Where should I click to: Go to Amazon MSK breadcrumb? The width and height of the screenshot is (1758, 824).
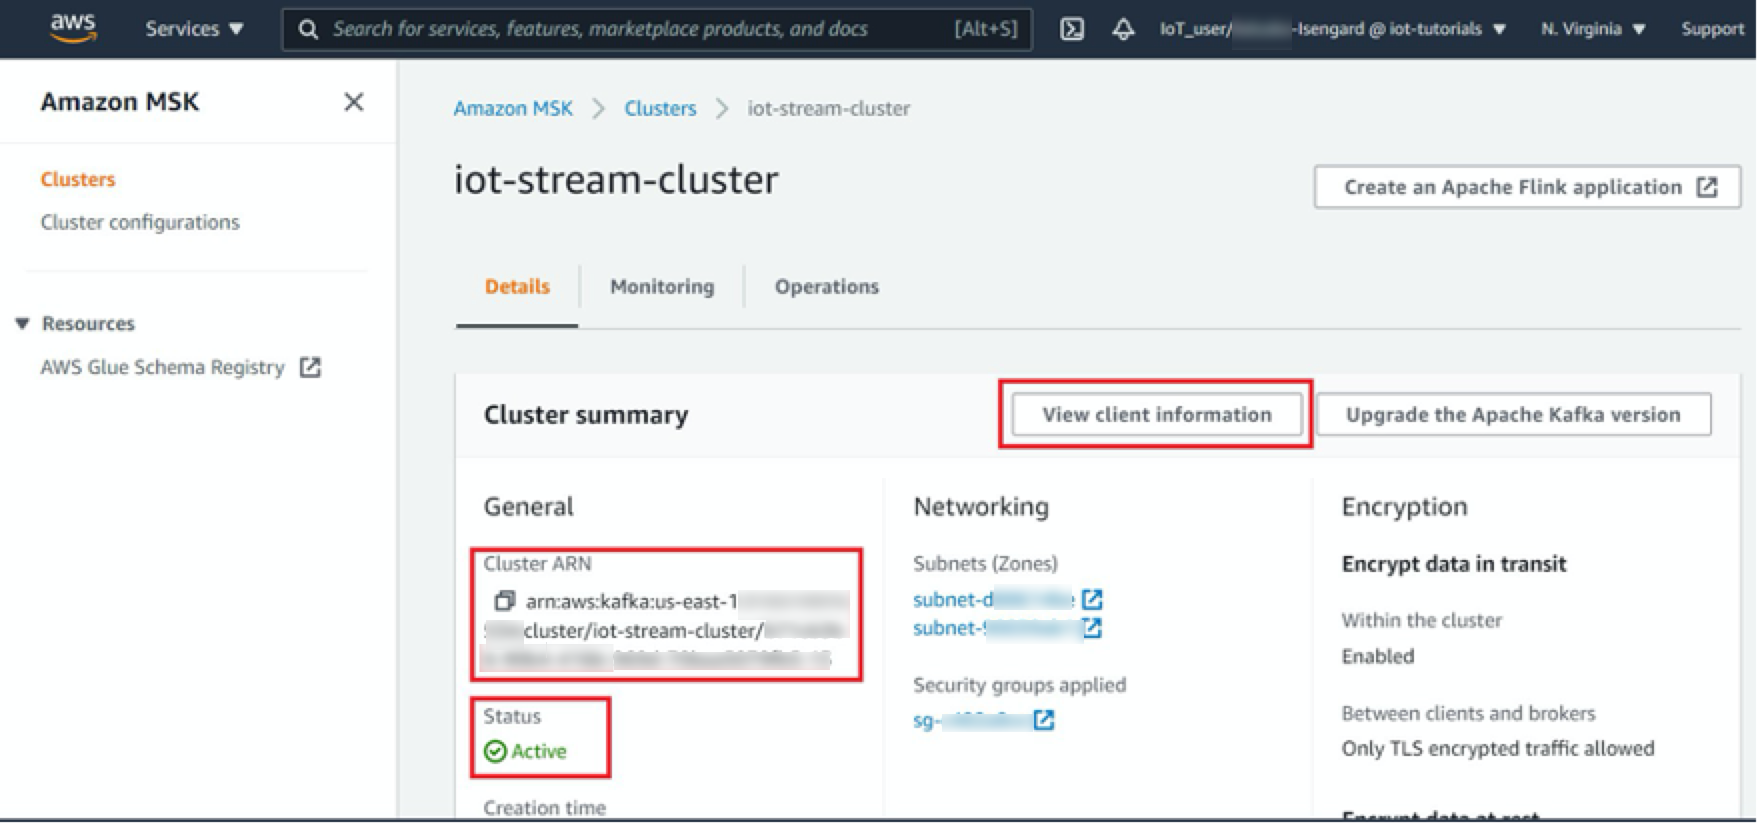513,108
